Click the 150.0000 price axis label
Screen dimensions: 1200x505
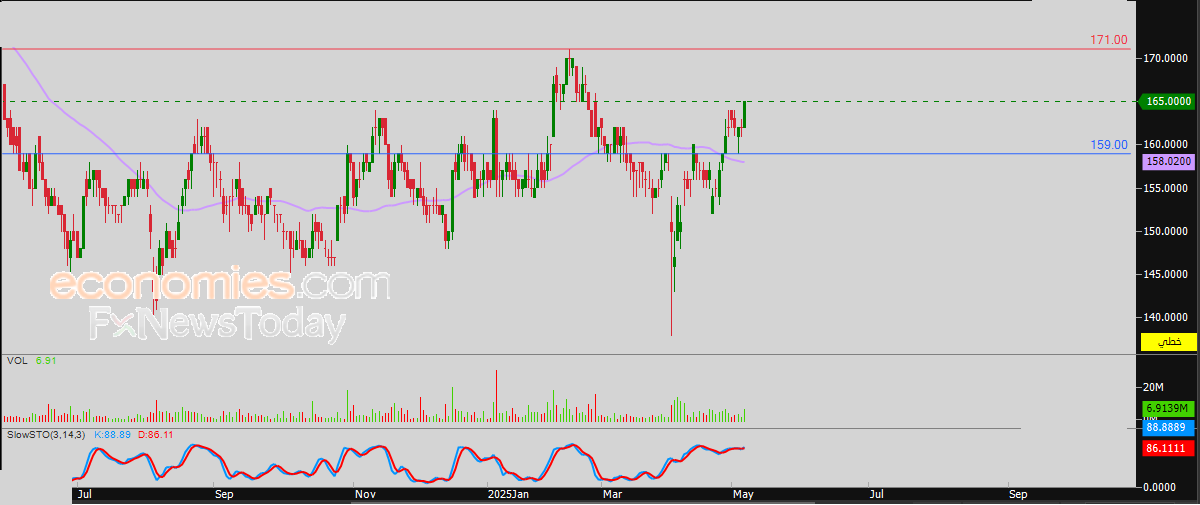point(1166,231)
